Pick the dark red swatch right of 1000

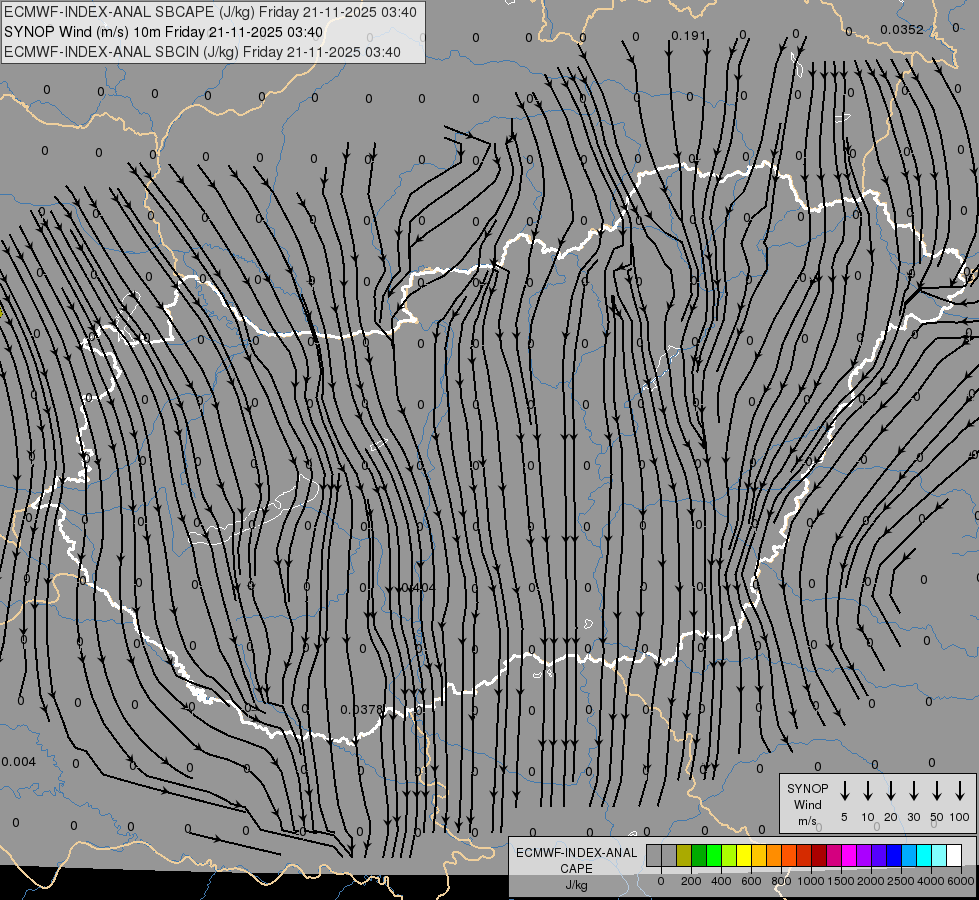(819, 855)
